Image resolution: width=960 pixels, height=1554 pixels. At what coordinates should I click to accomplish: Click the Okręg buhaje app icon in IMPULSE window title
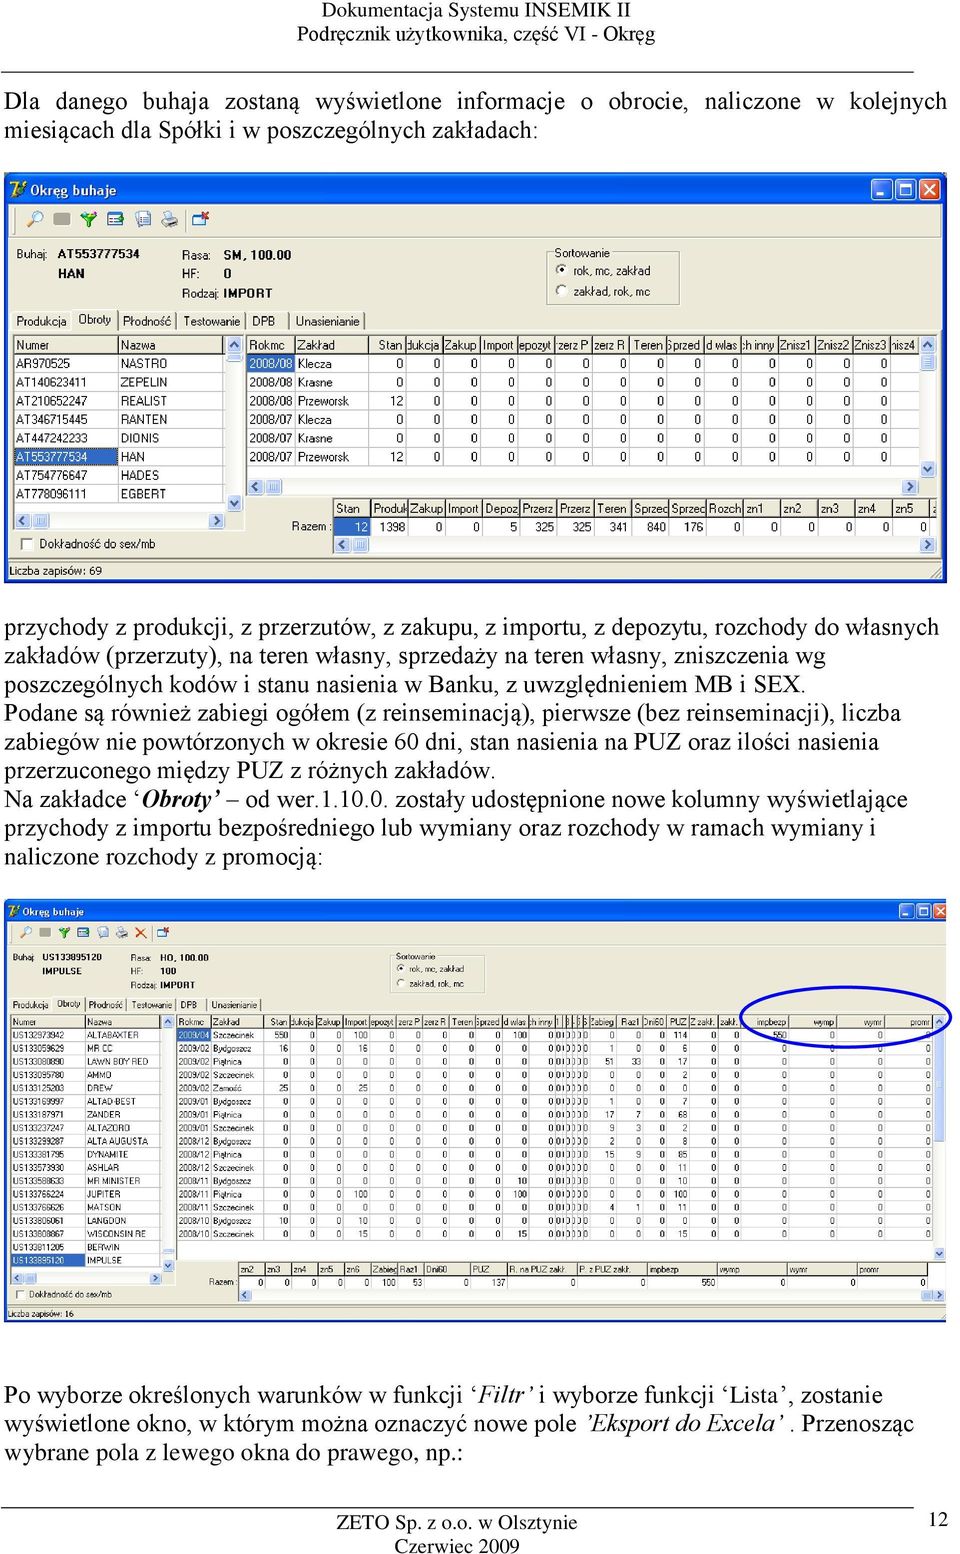14,911
